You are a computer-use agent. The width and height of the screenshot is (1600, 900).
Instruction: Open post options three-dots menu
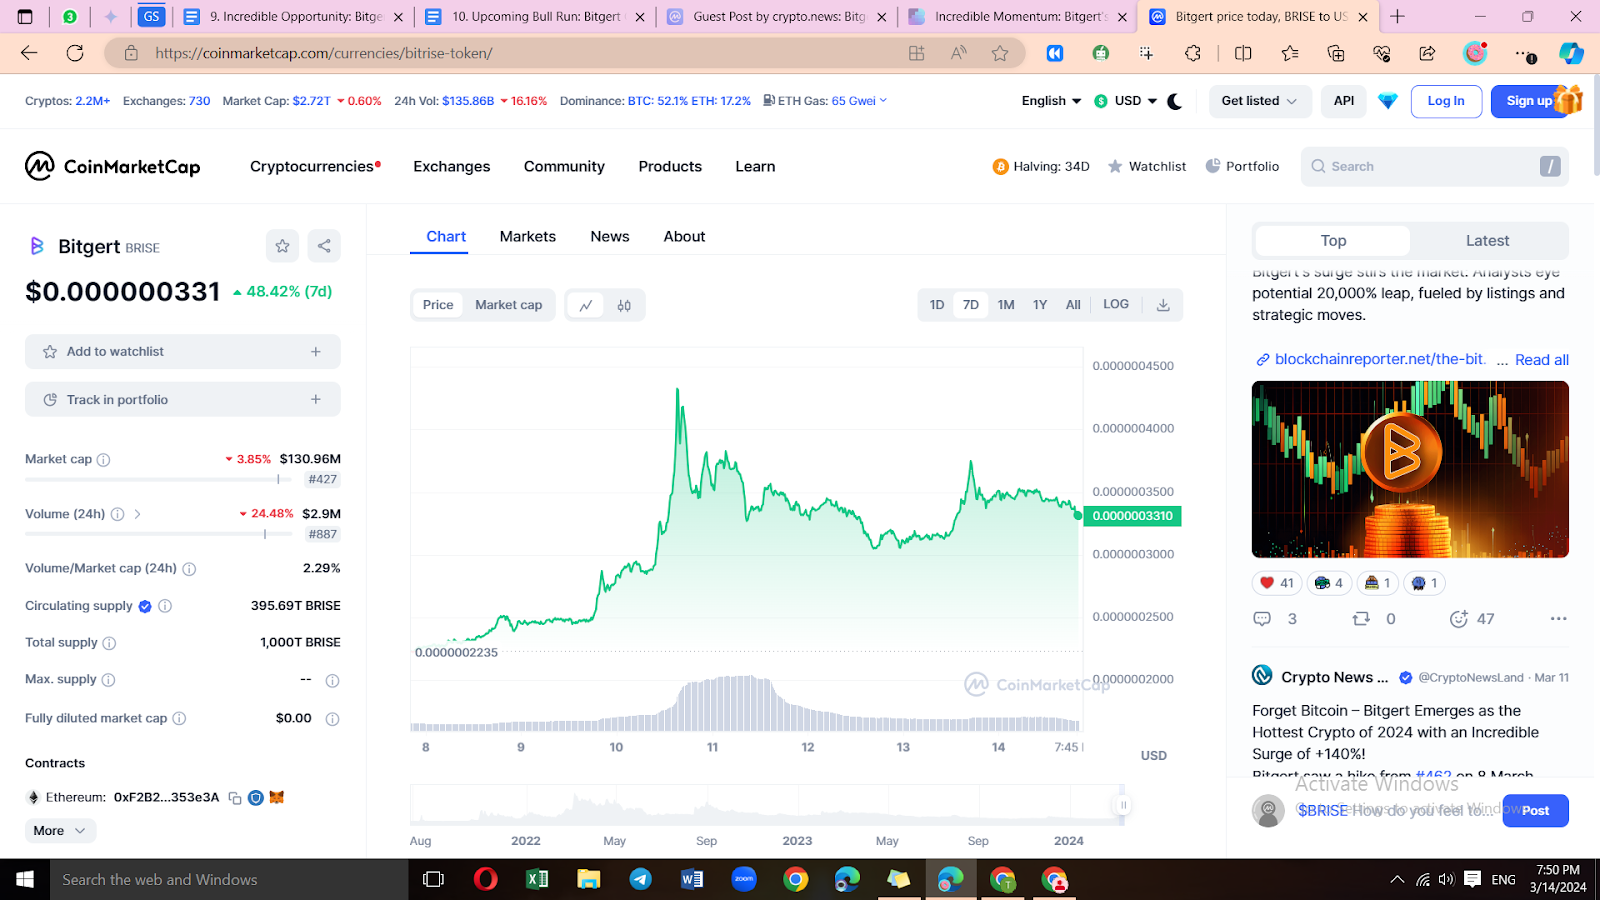(1558, 619)
